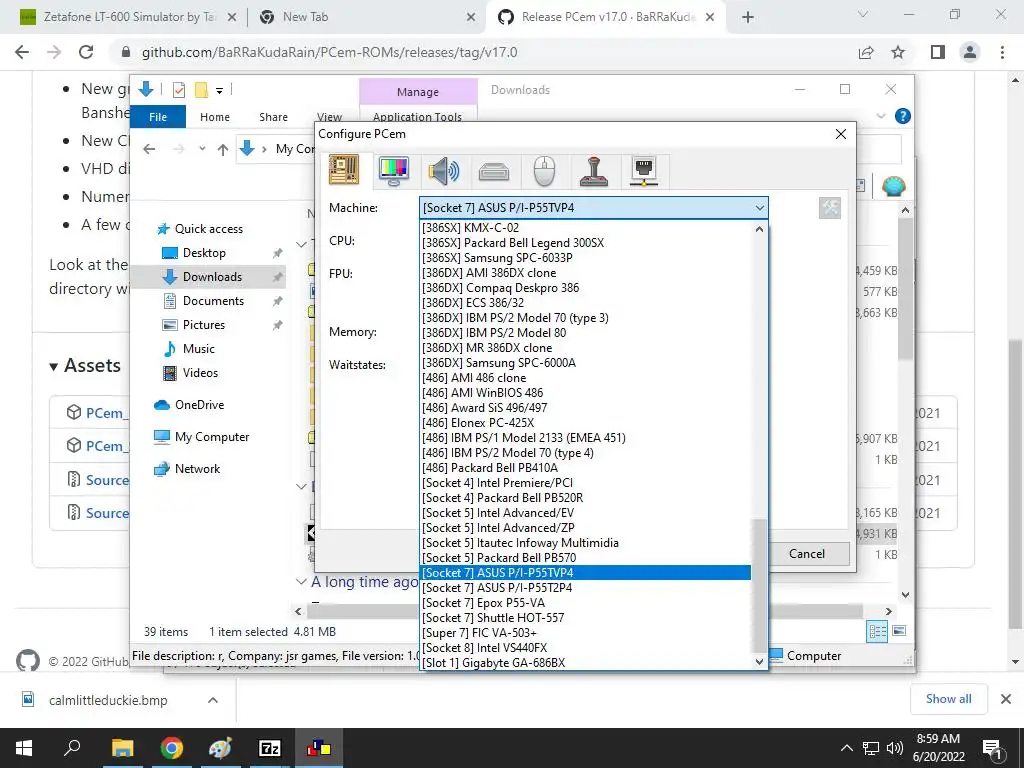Close the Chrome downloads bar

click(x=1006, y=699)
